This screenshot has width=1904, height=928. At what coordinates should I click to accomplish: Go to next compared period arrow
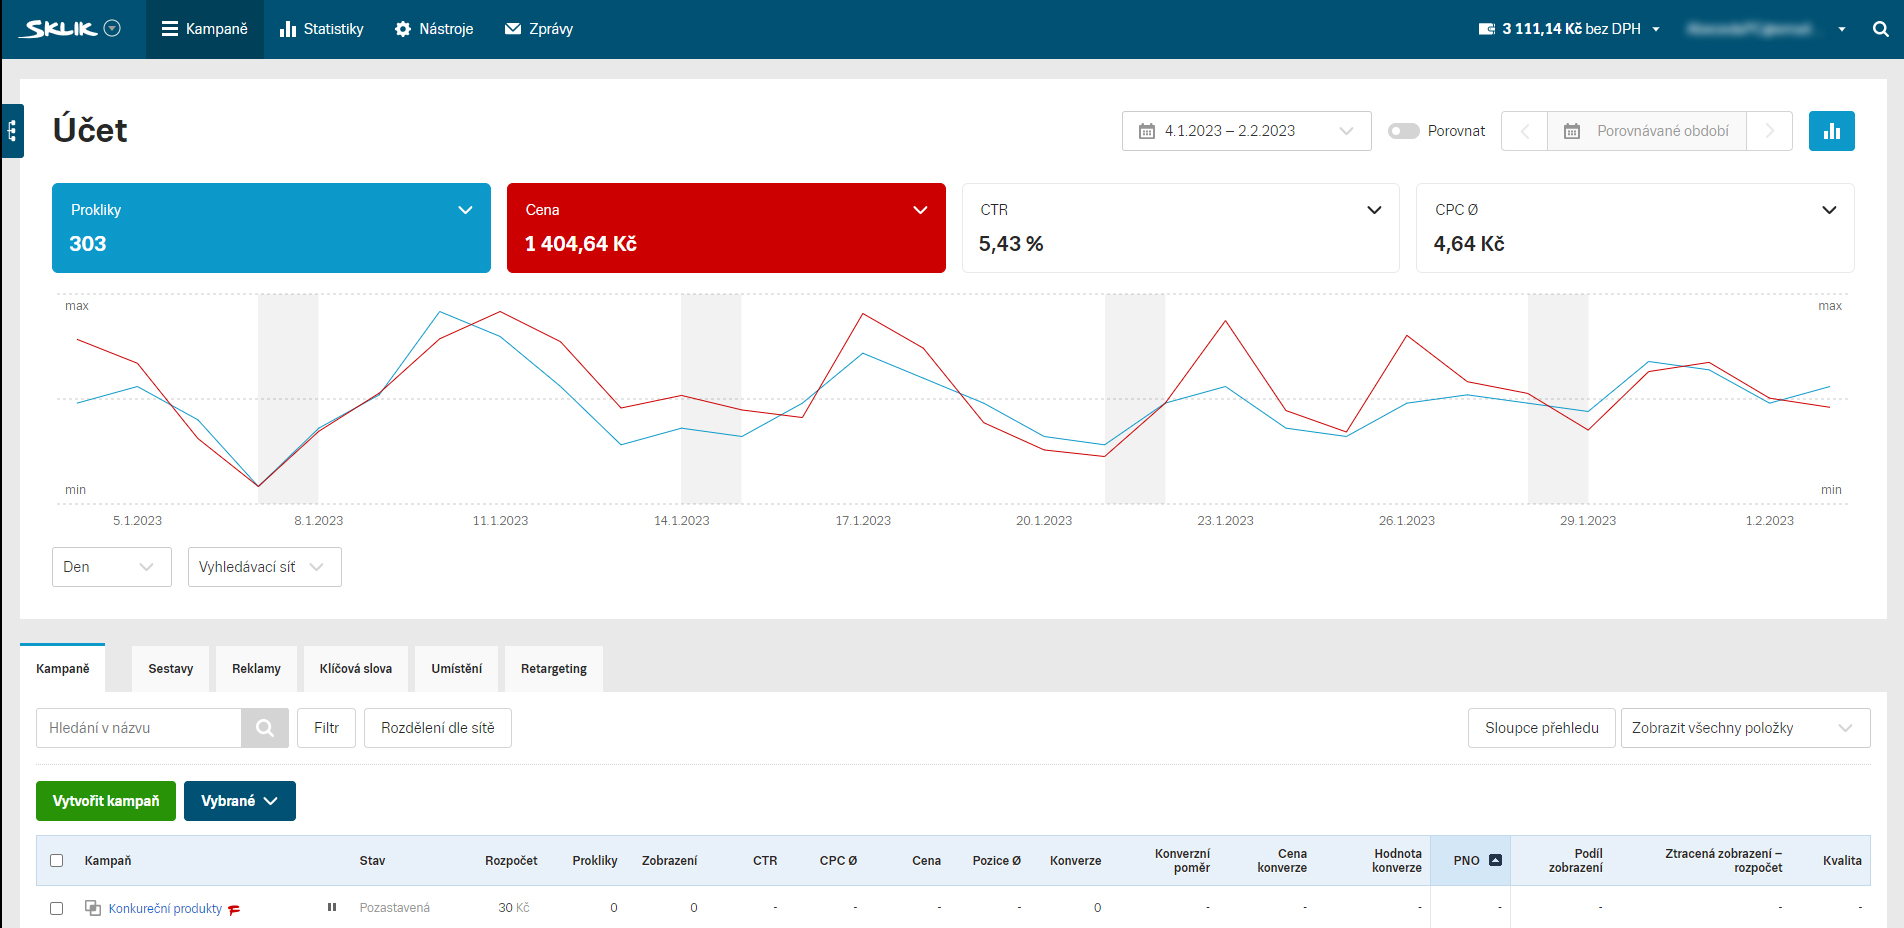coord(1769,131)
